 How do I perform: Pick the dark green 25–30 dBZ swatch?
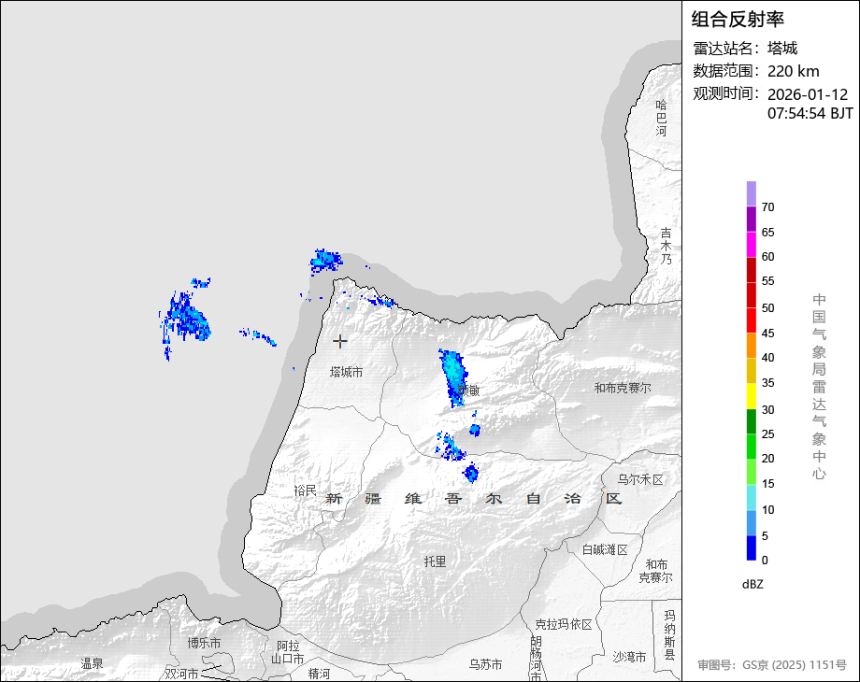(751, 421)
